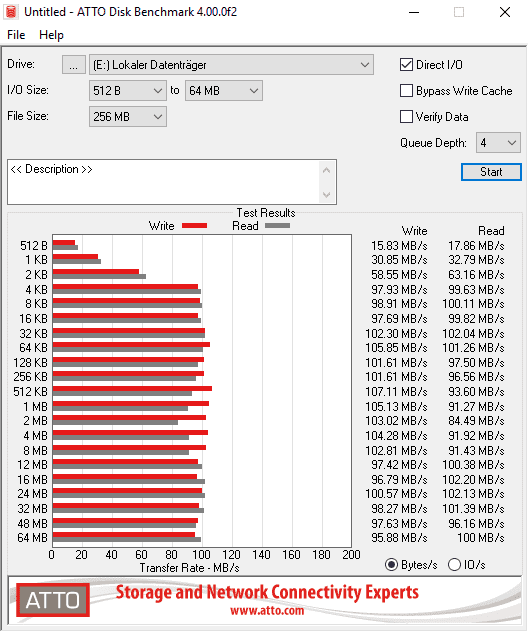The height and width of the screenshot is (632, 528).
Task: Minimize the ATTO Disk Benchmark window
Action: coord(414,12)
